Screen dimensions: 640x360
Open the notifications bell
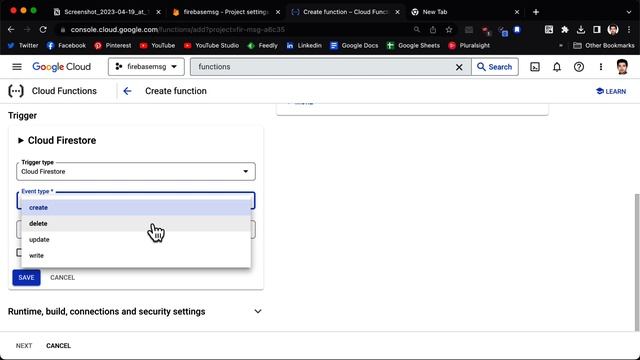pos(557,67)
